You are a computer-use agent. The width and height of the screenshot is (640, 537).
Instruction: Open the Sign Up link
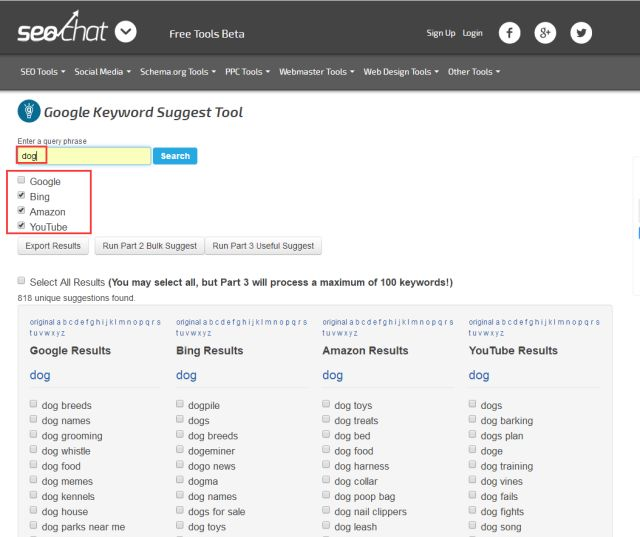tap(440, 33)
